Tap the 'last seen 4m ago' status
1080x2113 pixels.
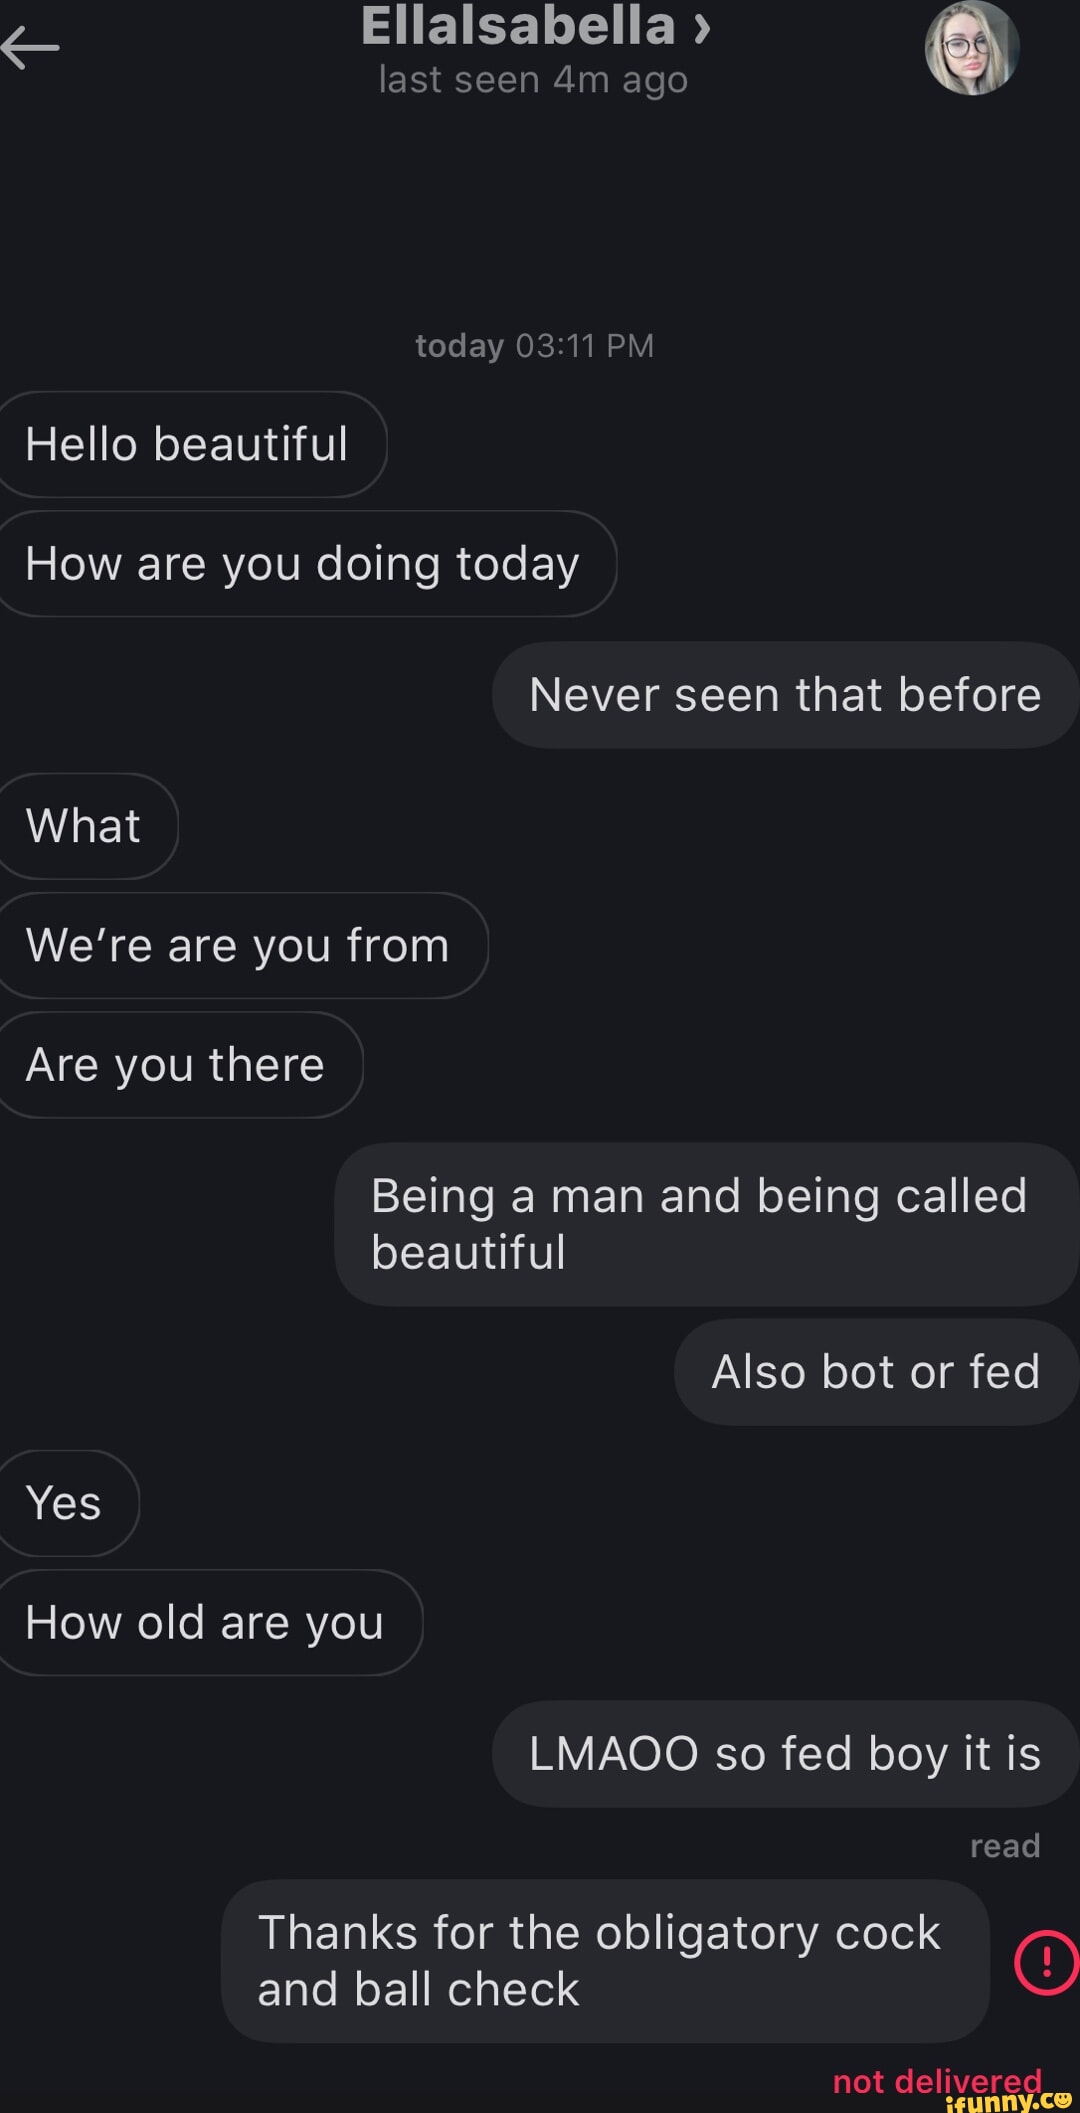tap(533, 80)
